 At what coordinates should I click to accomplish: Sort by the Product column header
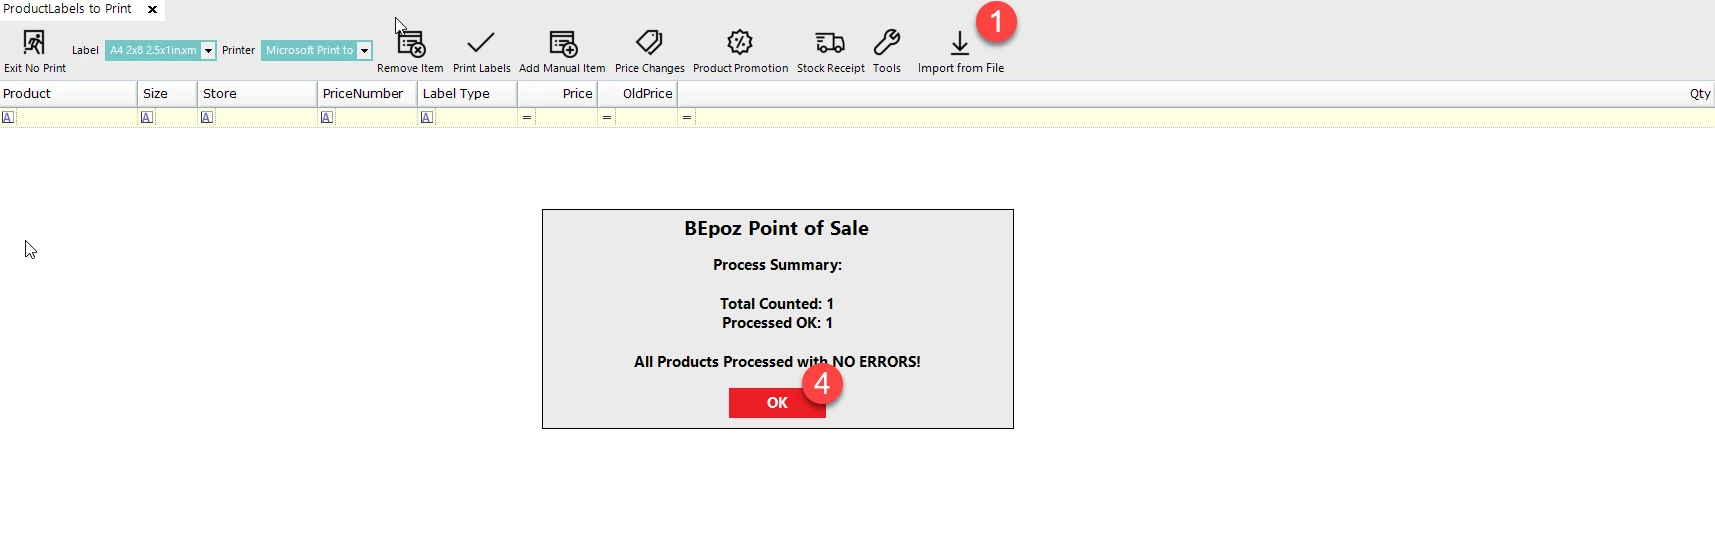pos(67,93)
